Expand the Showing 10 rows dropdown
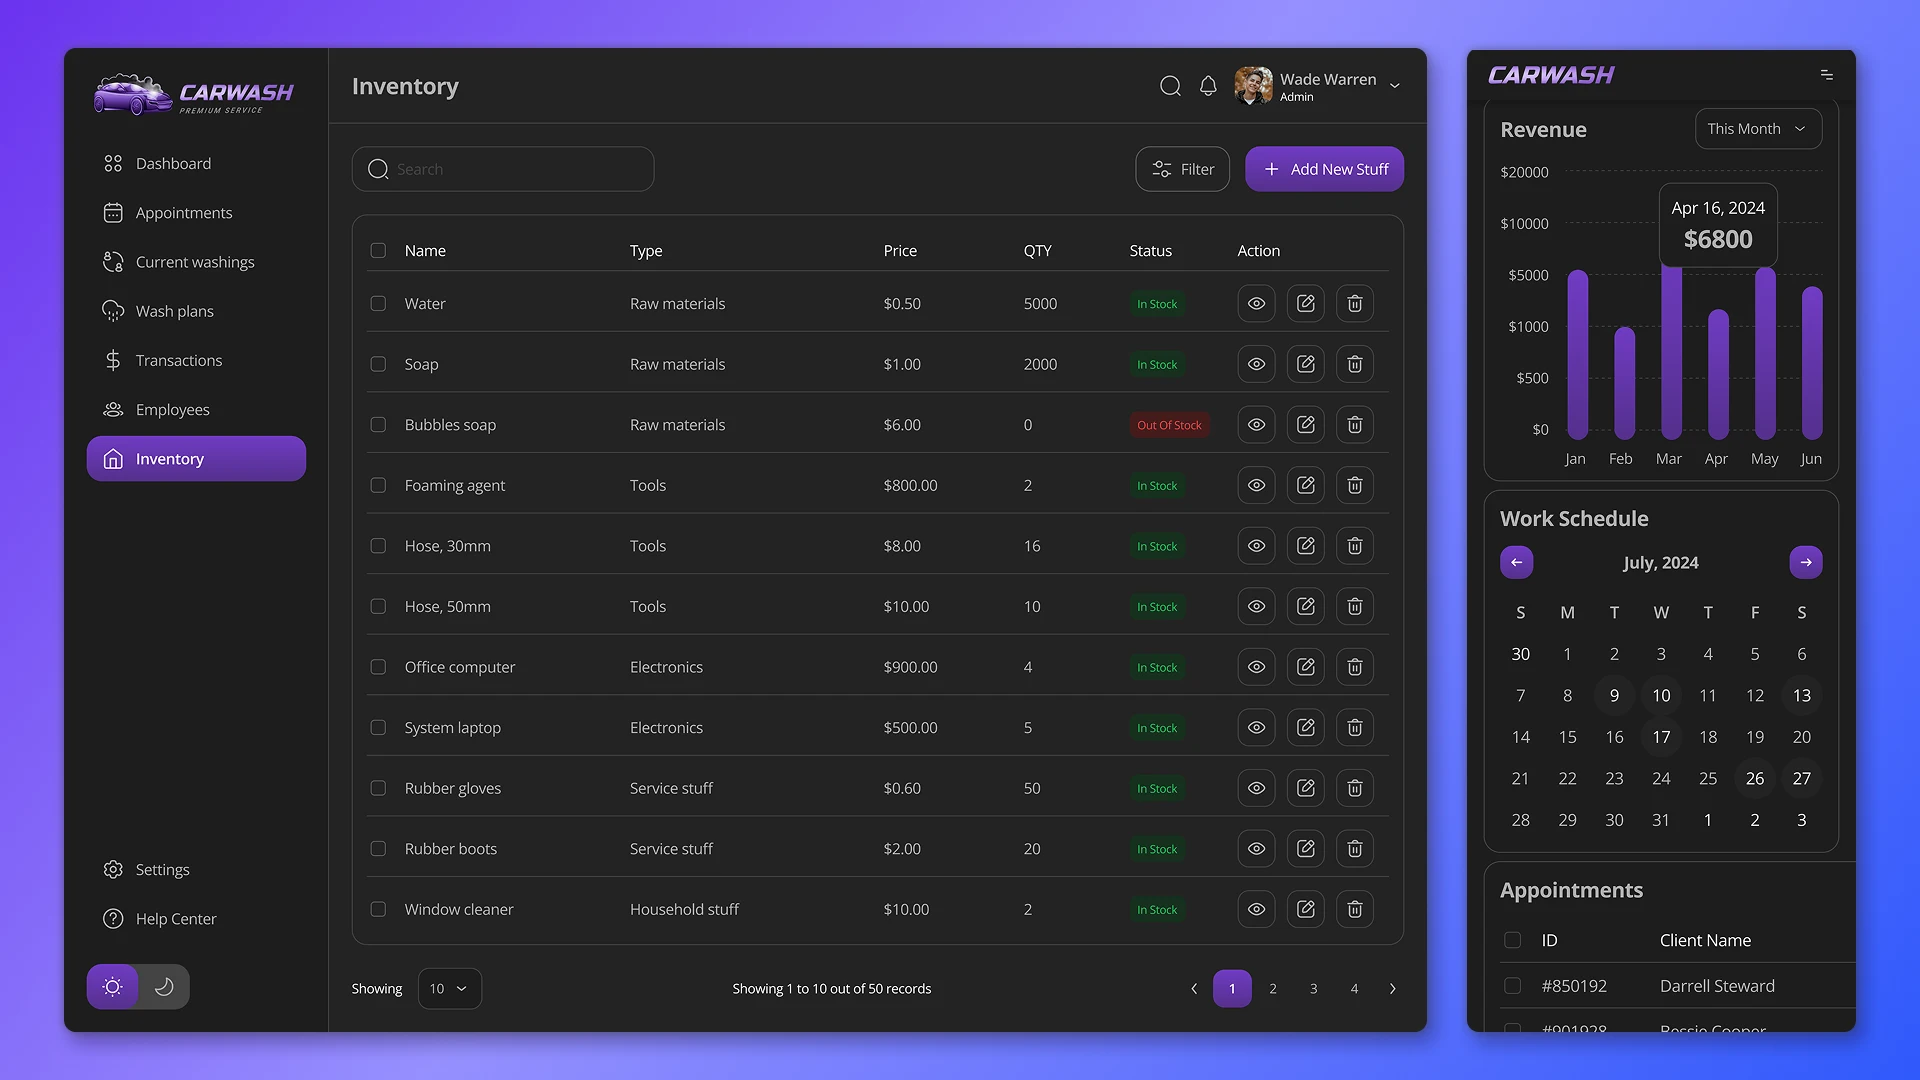 point(449,988)
